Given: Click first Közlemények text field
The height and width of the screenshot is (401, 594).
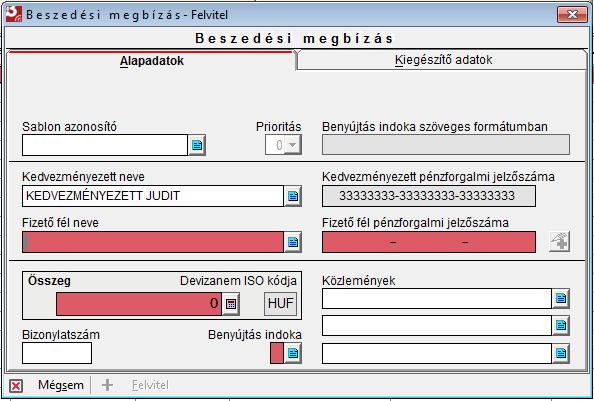Looking at the screenshot, I should (437, 298).
